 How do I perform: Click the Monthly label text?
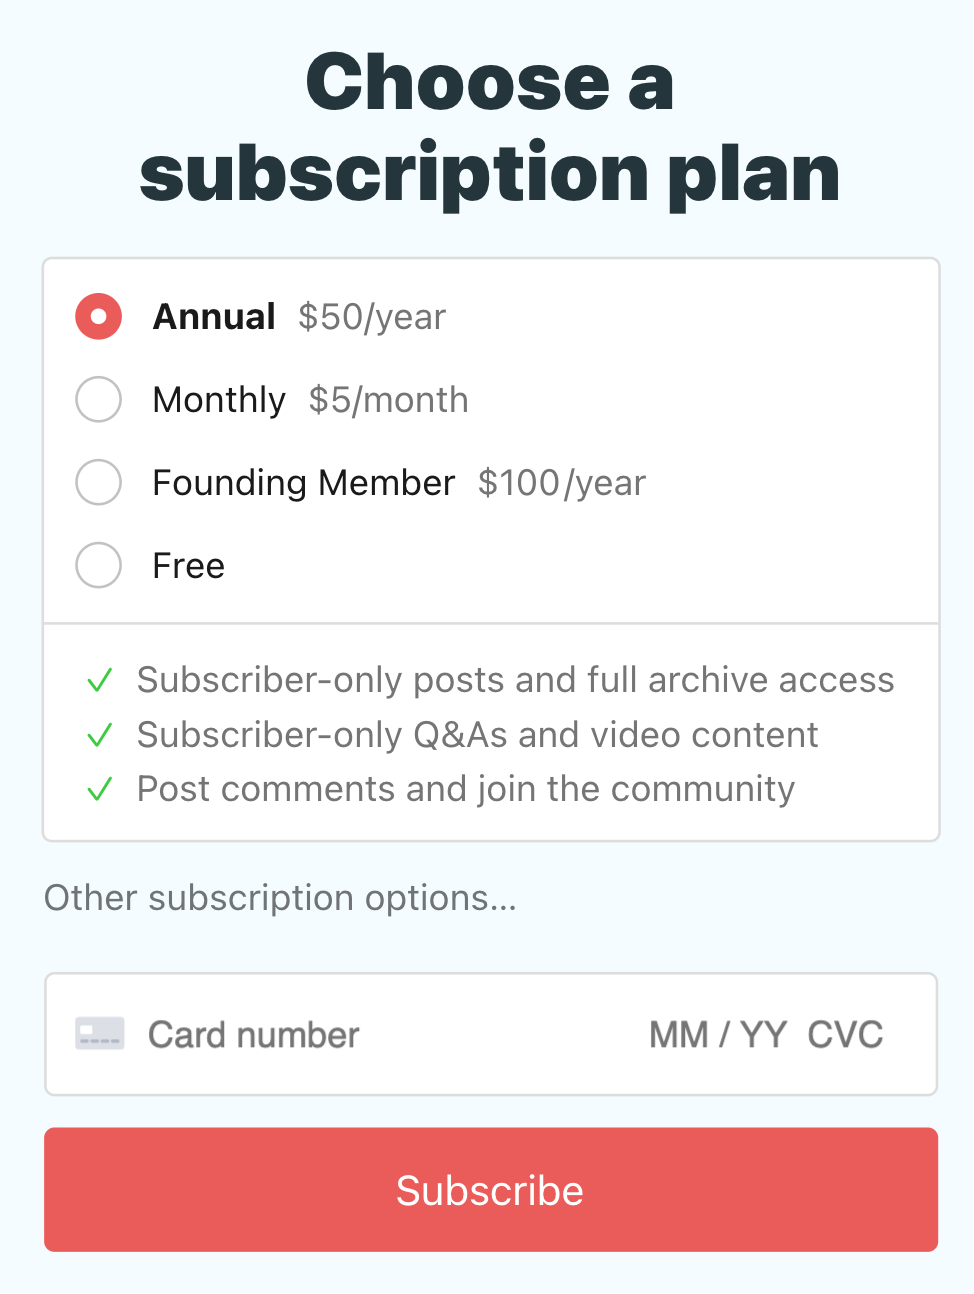219,400
